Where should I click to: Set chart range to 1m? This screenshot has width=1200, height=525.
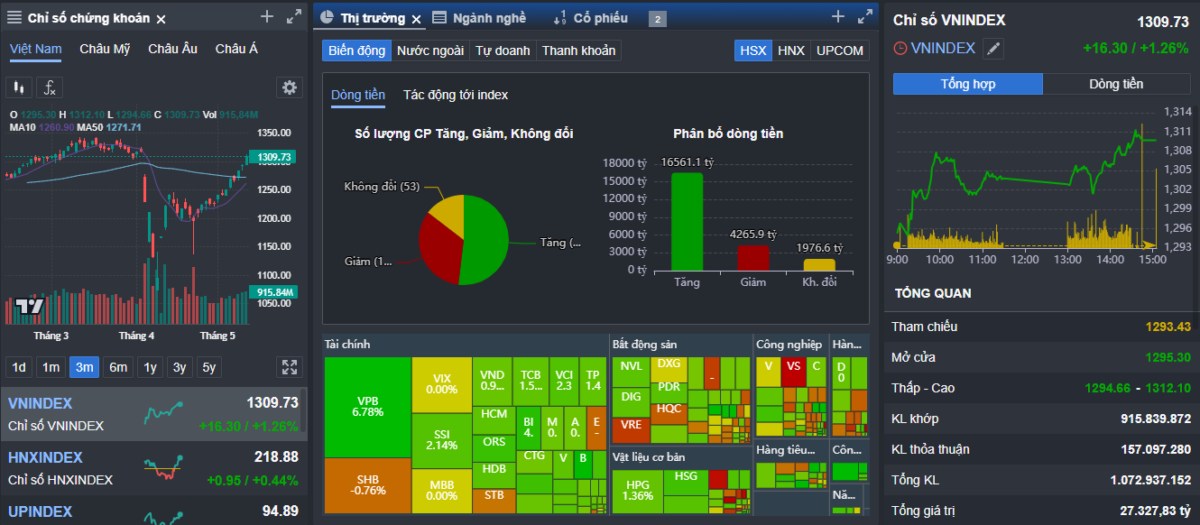[x=51, y=367]
